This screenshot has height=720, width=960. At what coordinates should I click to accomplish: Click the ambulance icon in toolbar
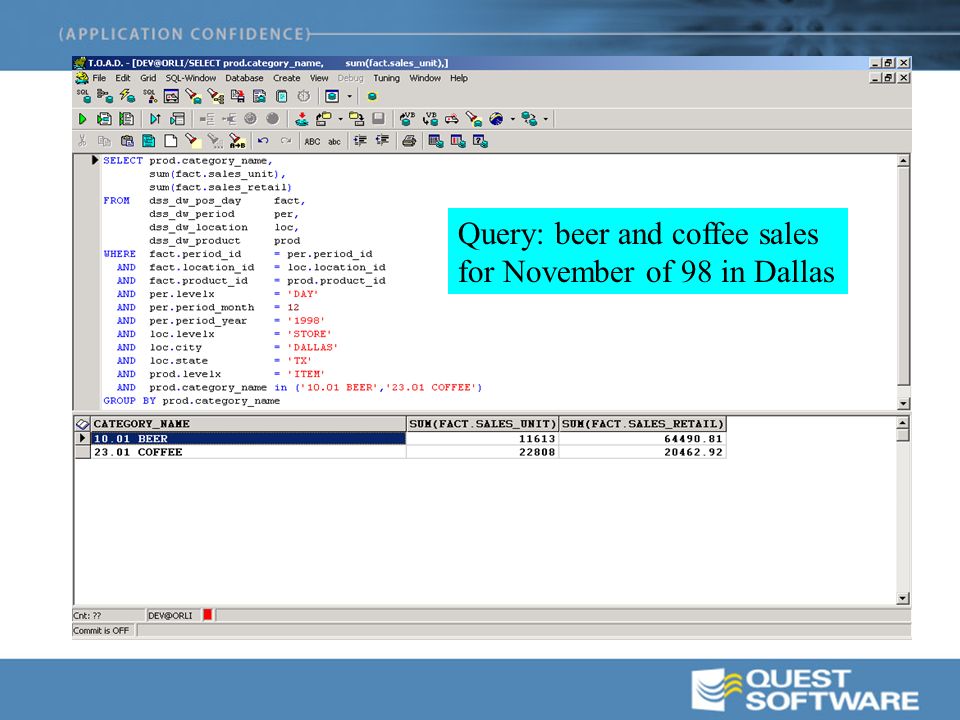[x=452, y=119]
